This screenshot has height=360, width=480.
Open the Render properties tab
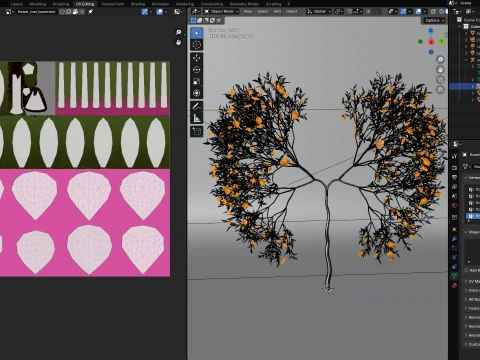tap(454, 168)
